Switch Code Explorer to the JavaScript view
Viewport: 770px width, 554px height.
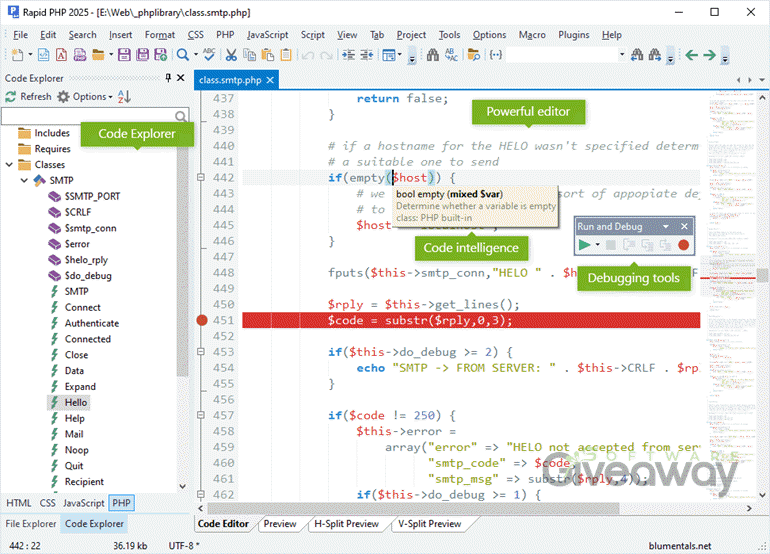click(x=83, y=503)
